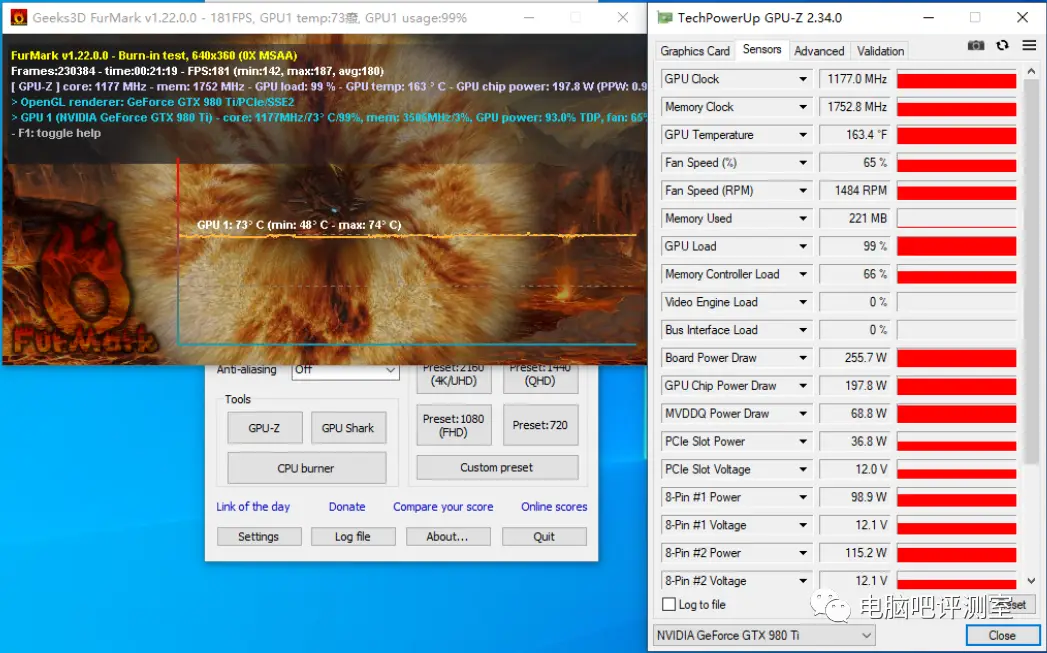Image resolution: width=1047 pixels, height=653 pixels.
Task: Open FurMark Settings
Action: 258,537
